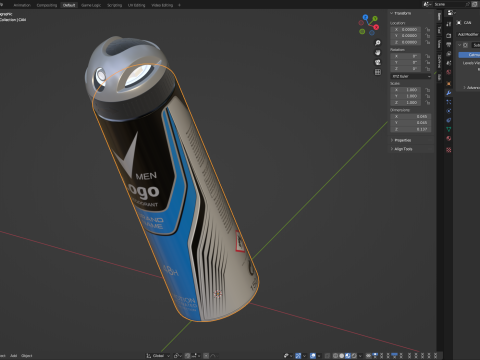
Task: Open the World properties tab icon
Action: coord(449,72)
